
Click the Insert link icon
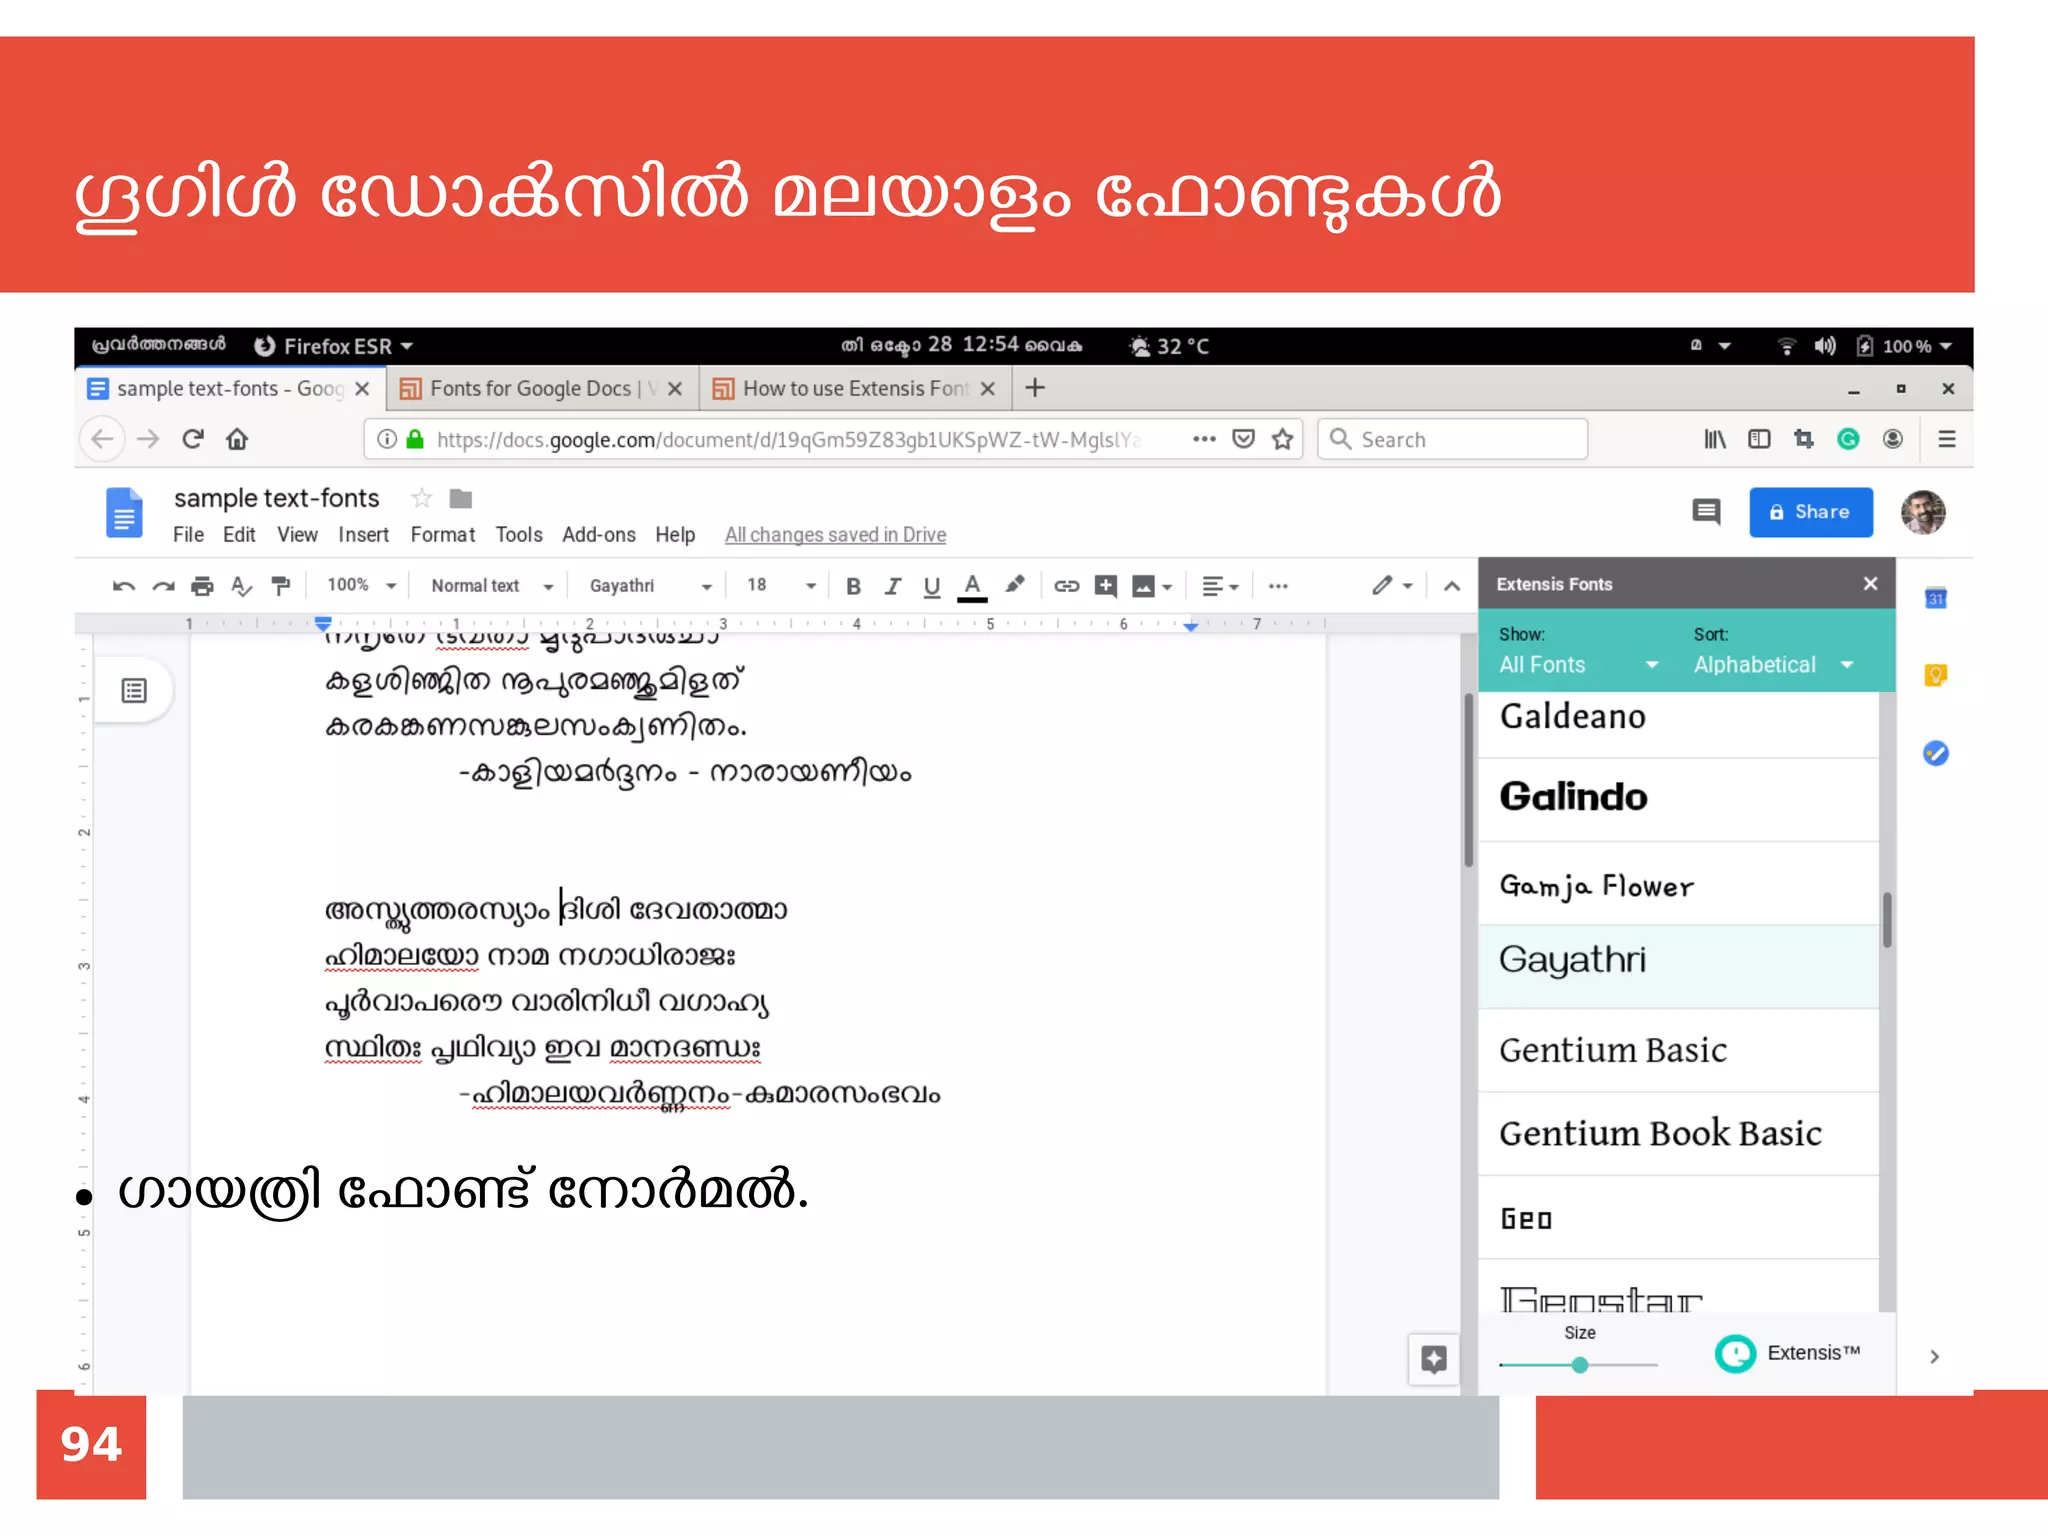click(x=1066, y=586)
